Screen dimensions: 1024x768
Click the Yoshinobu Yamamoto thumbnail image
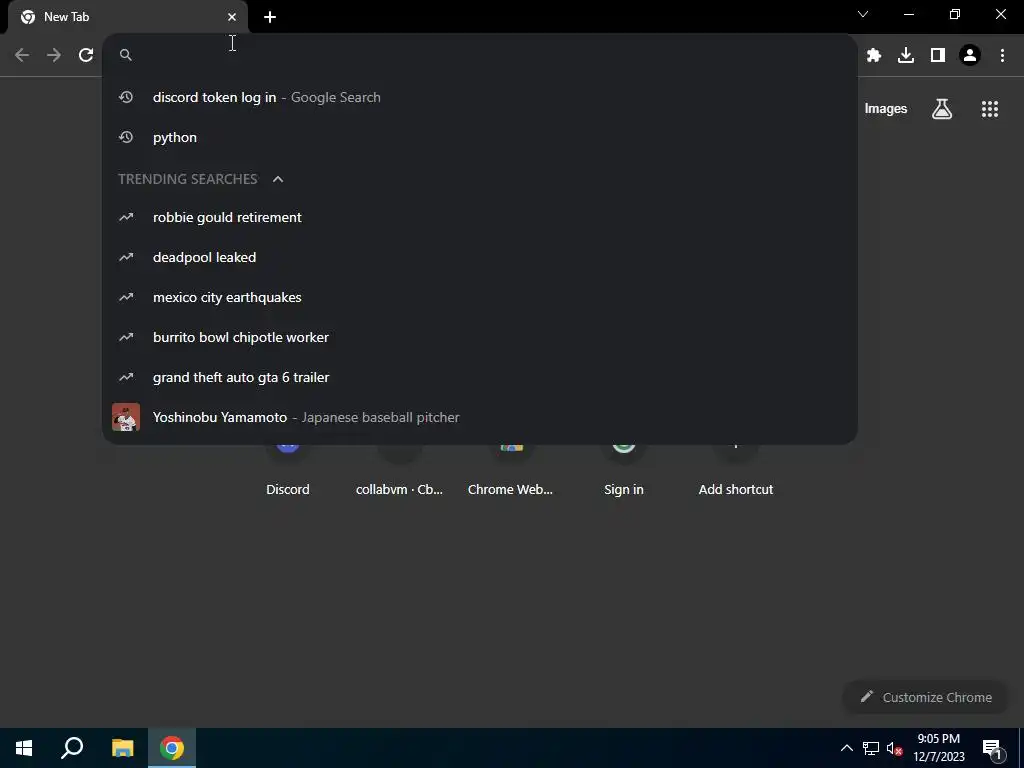(126, 417)
